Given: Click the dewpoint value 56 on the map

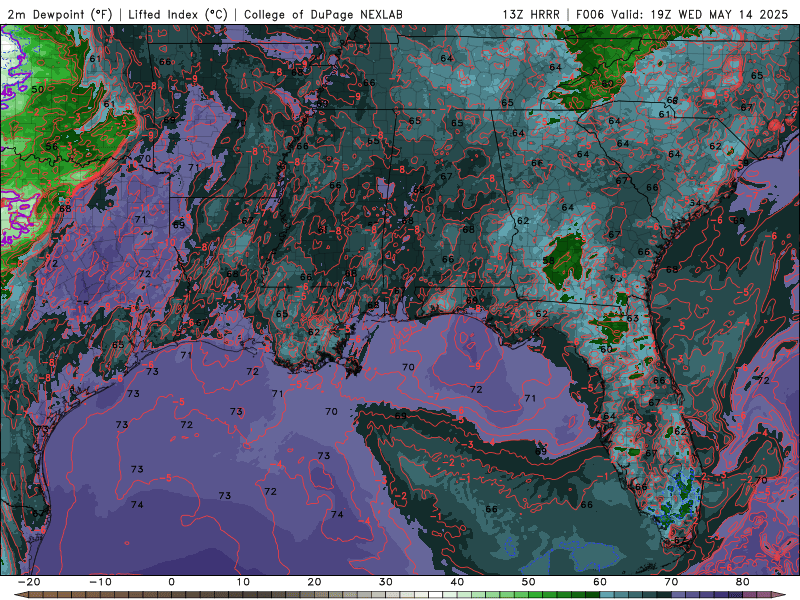Looking at the screenshot, I should pyautogui.click(x=52, y=146).
